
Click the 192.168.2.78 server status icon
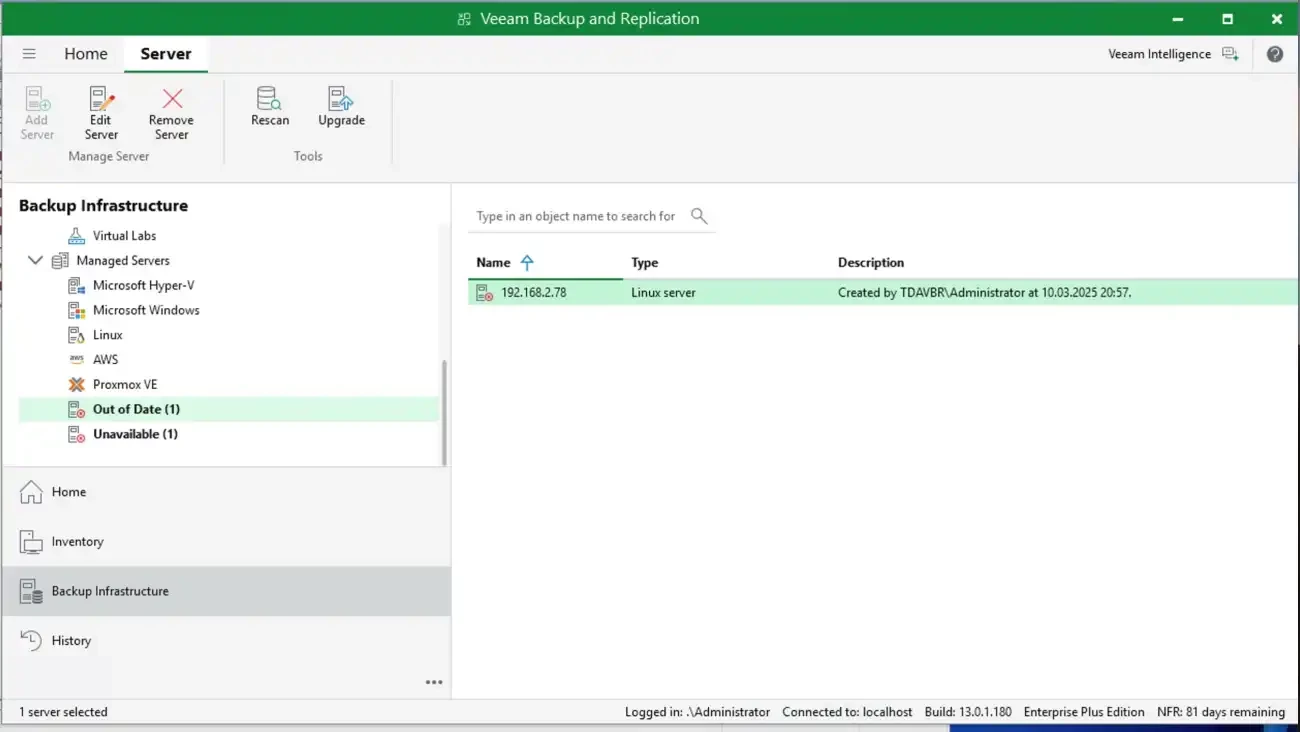pyautogui.click(x=484, y=293)
